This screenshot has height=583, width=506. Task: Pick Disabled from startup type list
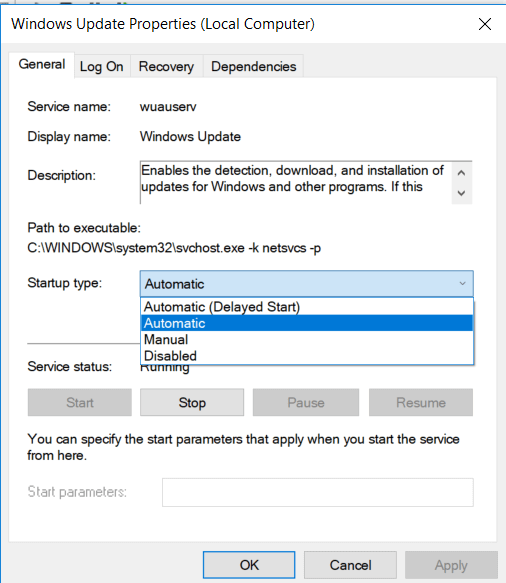(307, 356)
